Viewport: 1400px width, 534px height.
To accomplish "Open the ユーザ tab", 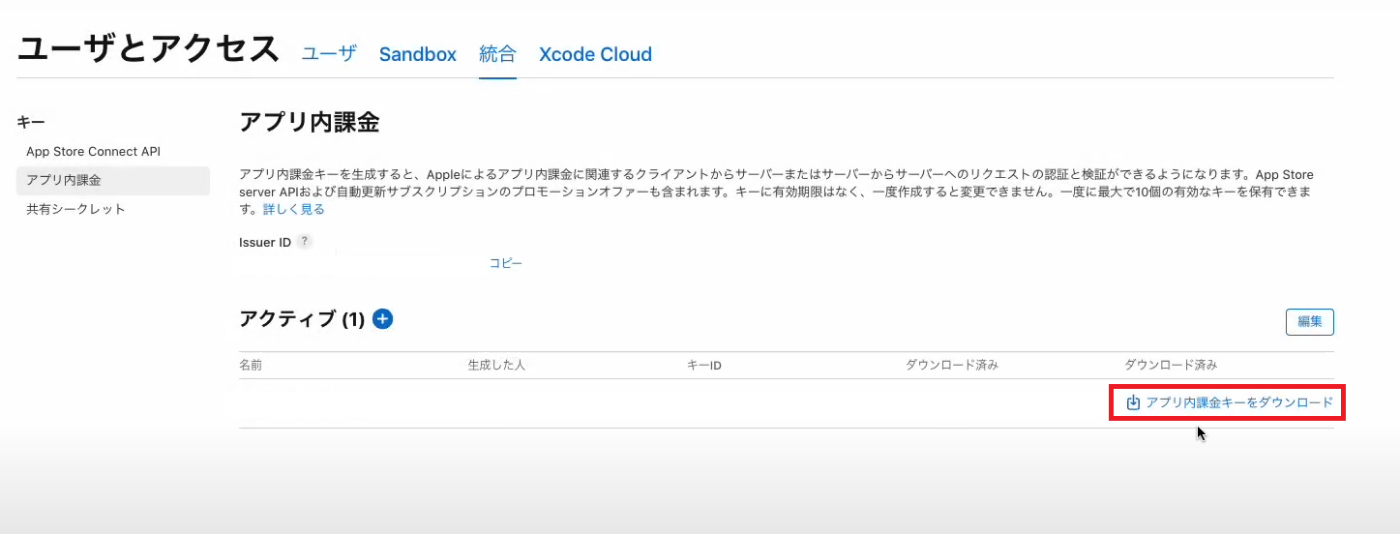I will (x=329, y=54).
